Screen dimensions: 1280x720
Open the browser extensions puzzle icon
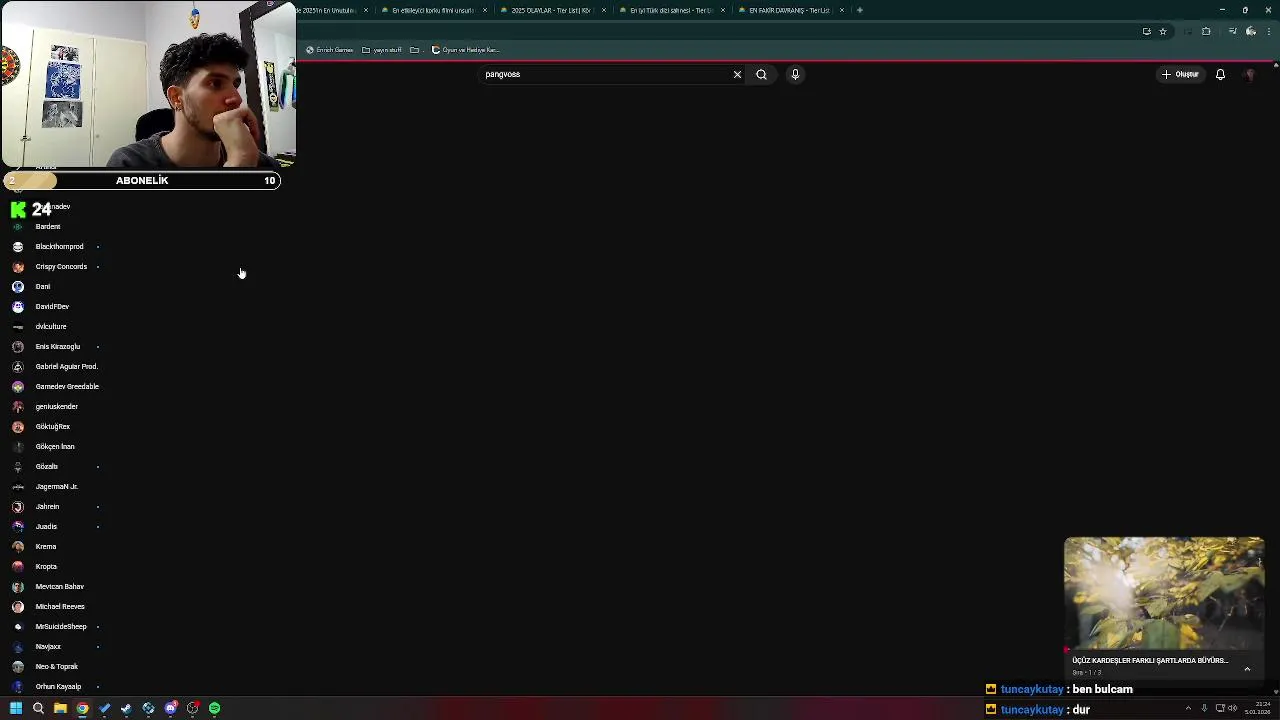tap(1206, 31)
